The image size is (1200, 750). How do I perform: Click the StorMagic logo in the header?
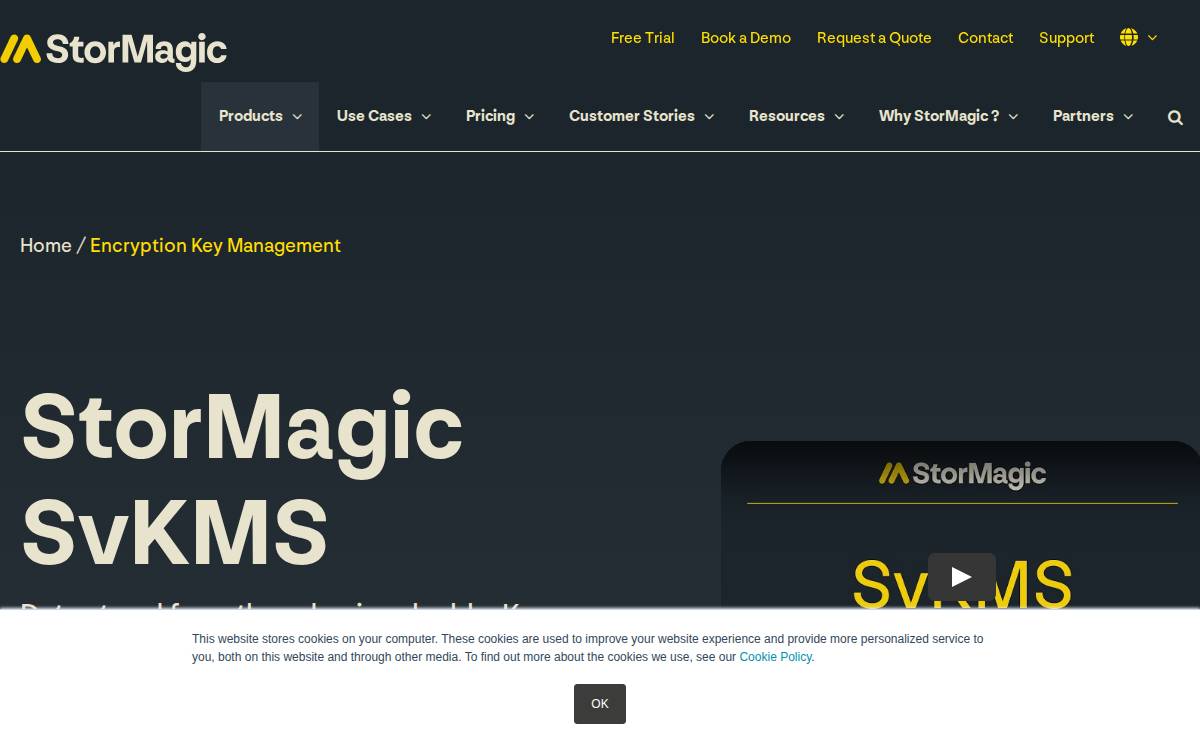point(113,50)
